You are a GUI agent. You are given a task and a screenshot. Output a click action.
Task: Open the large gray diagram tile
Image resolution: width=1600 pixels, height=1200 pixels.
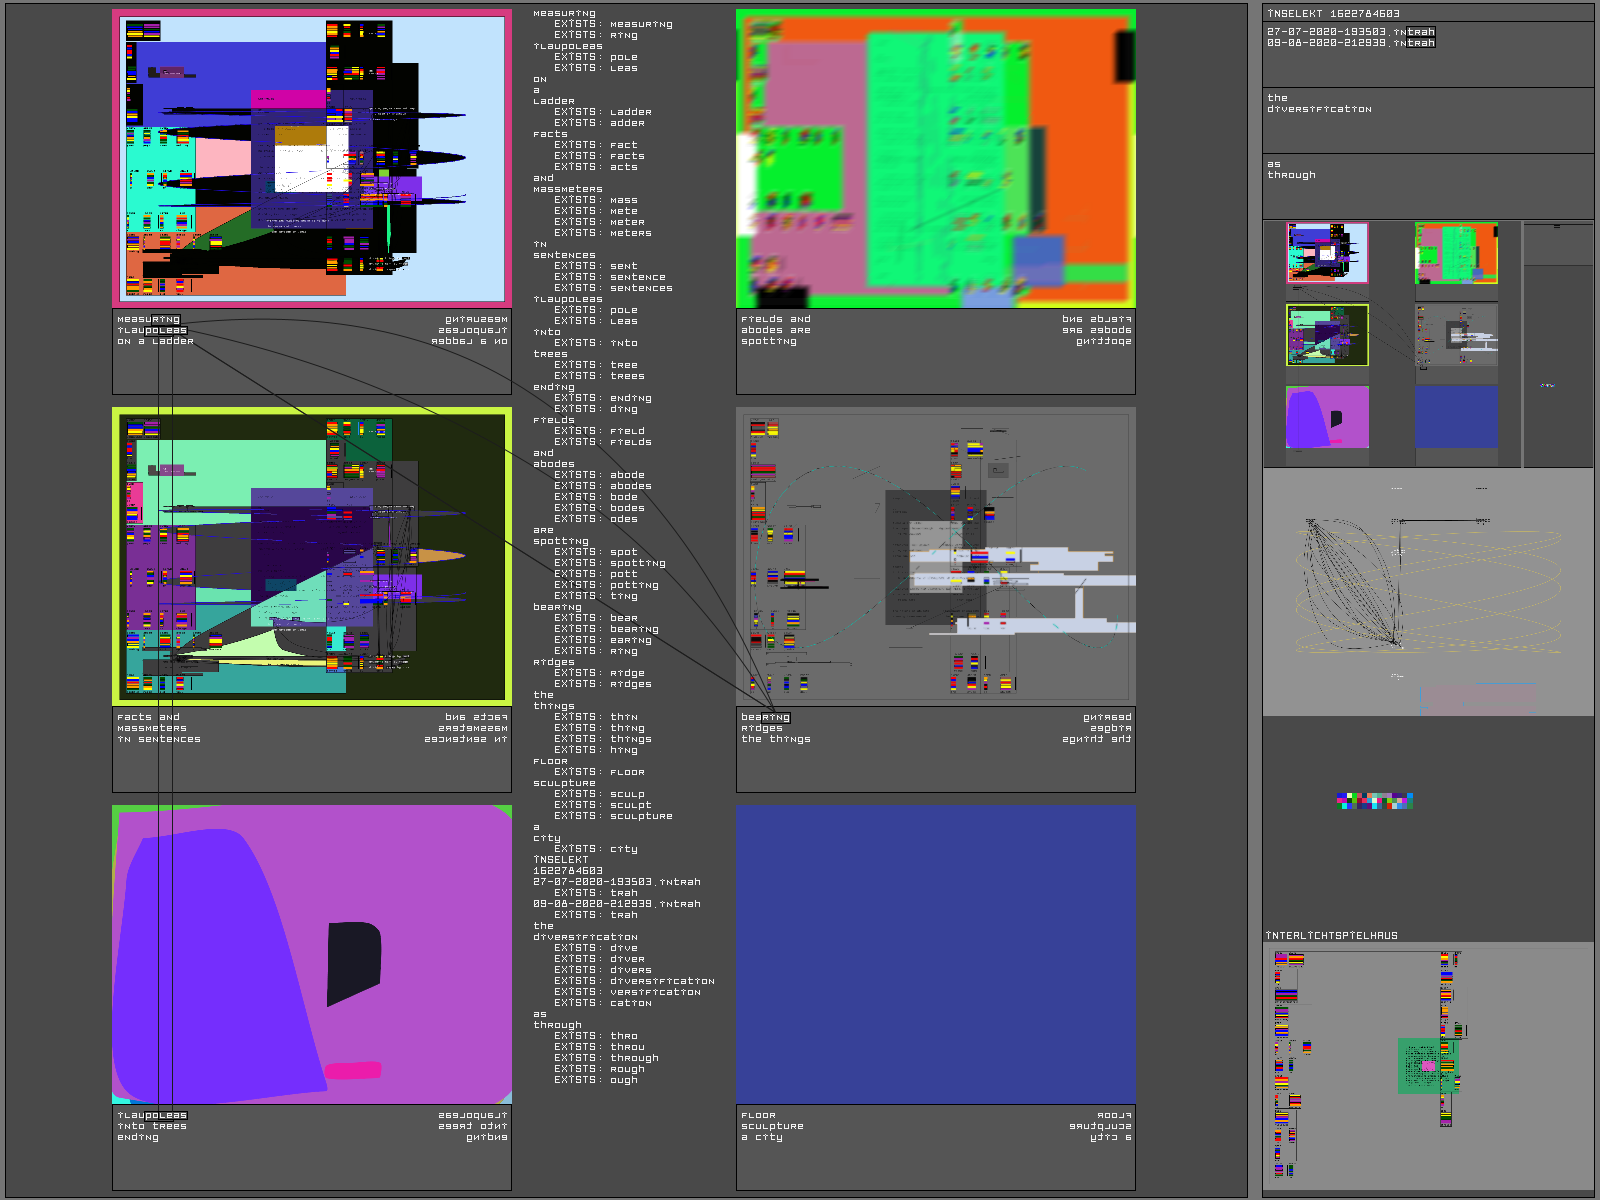pos(935,556)
